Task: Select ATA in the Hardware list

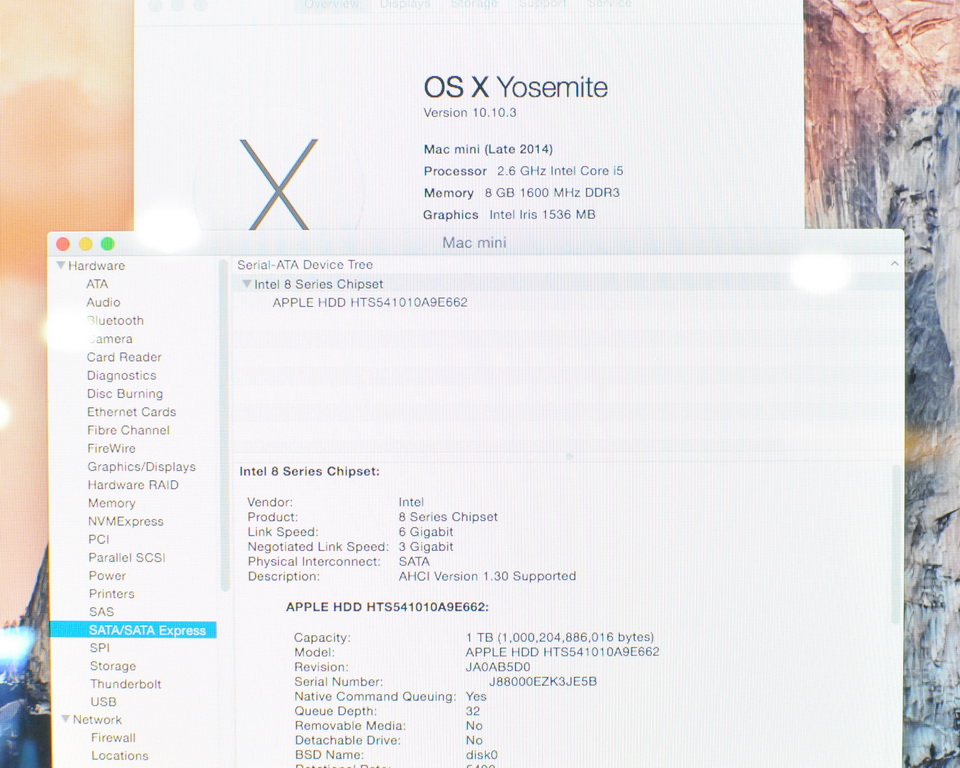Action: (x=97, y=284)
